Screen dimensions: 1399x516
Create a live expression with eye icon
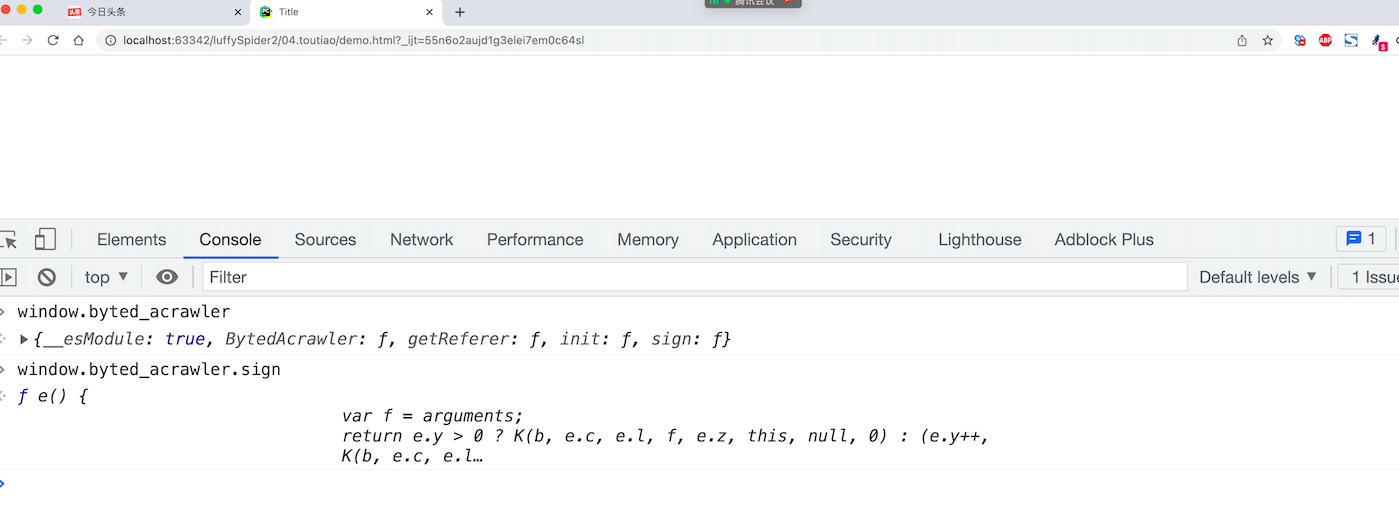point(167,277)
